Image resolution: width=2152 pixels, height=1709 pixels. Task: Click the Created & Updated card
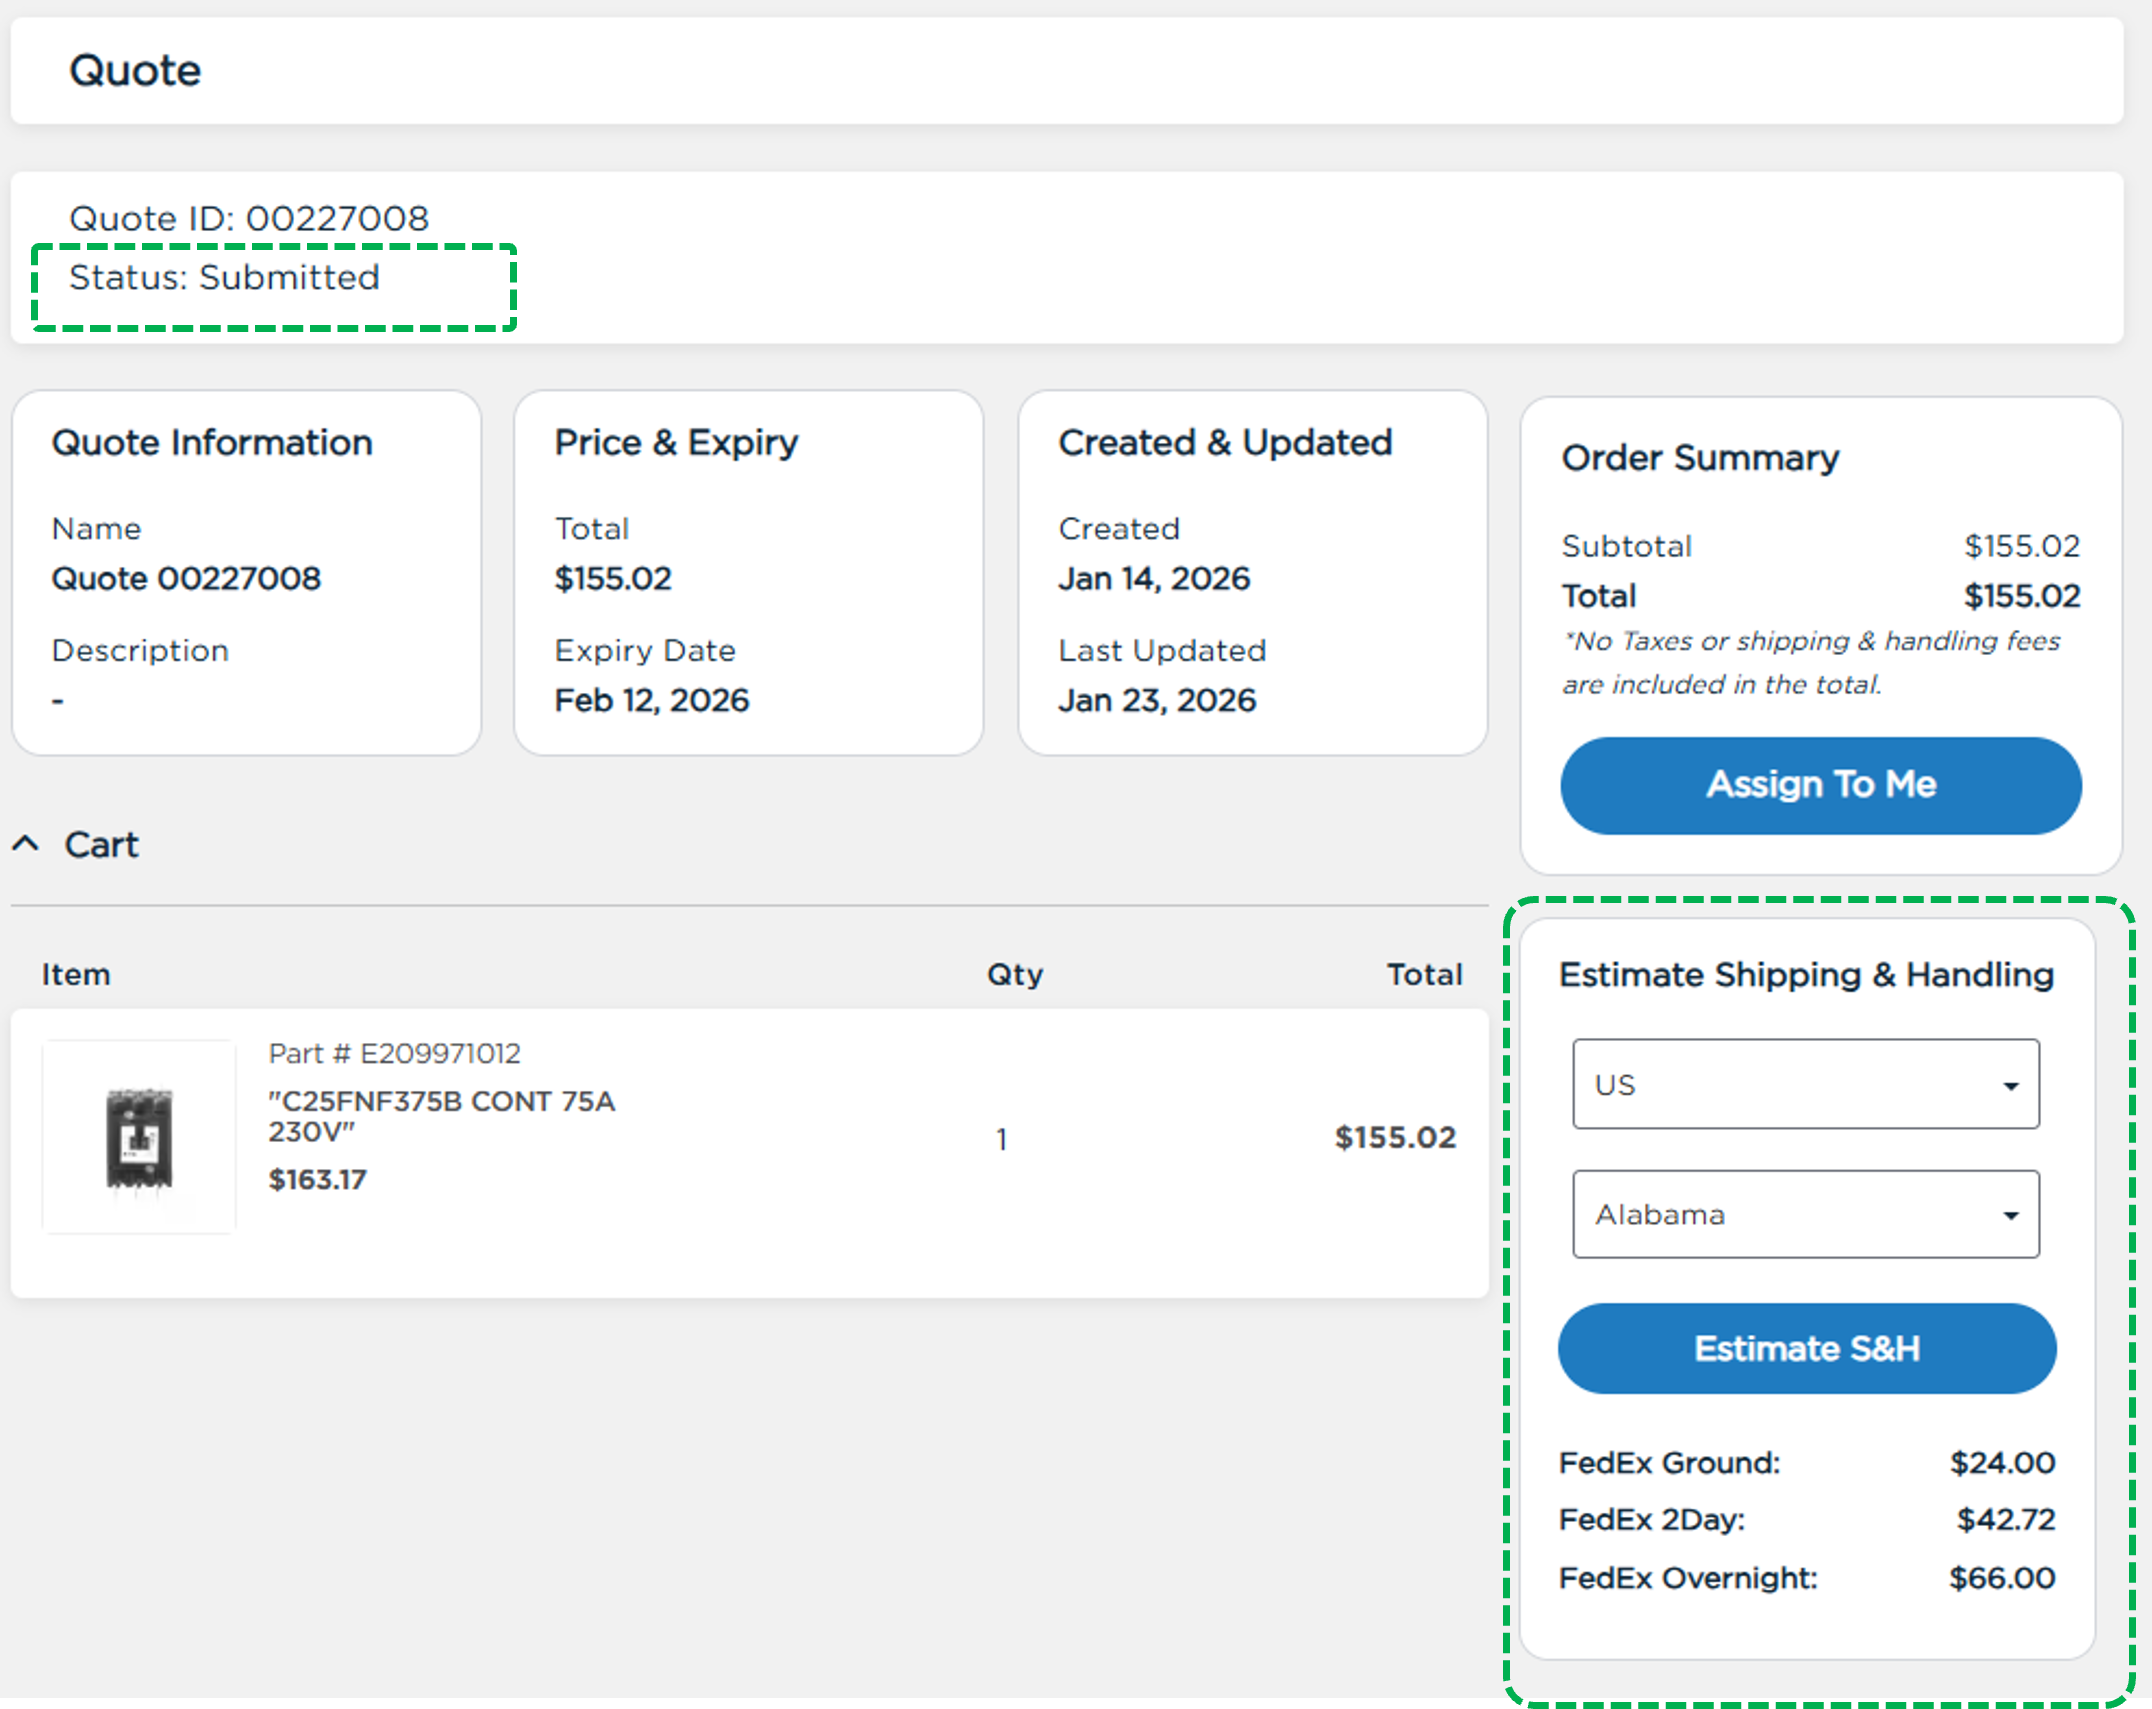1225,441
